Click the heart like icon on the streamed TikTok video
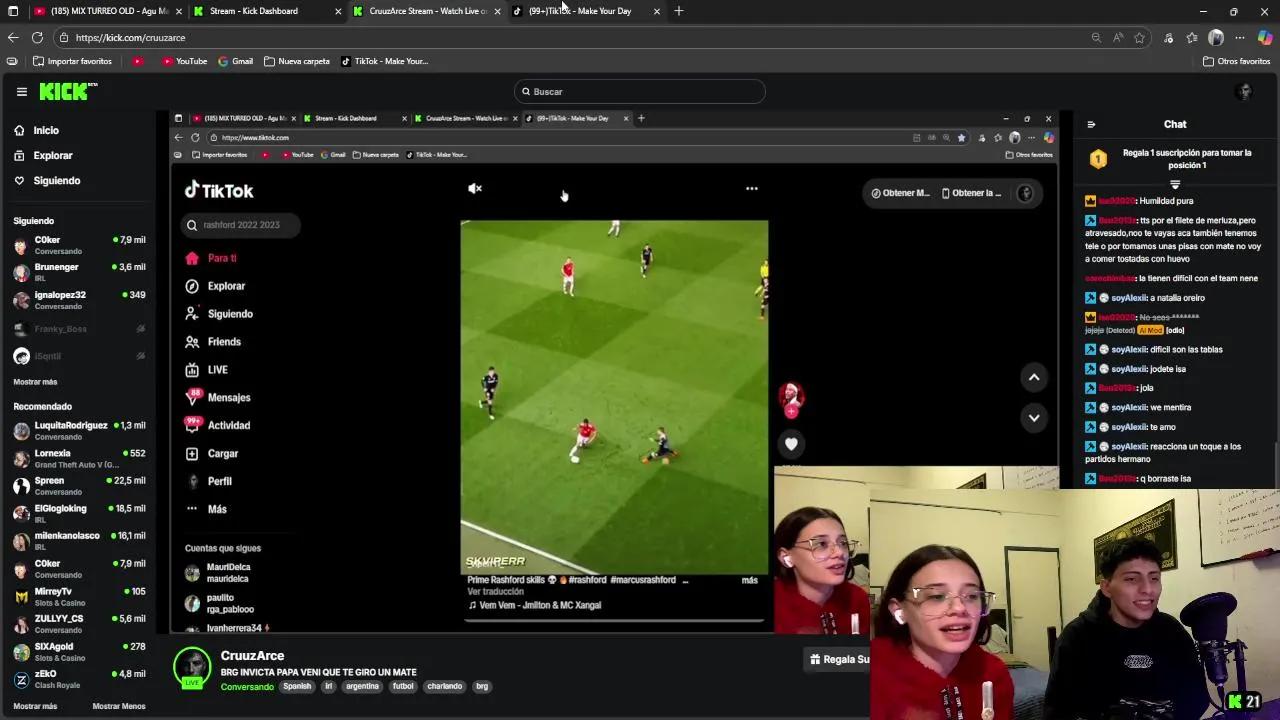Image resolution: width=1280 pixels, height=720 pixels. pyautogui.click(x=791, y=444)
